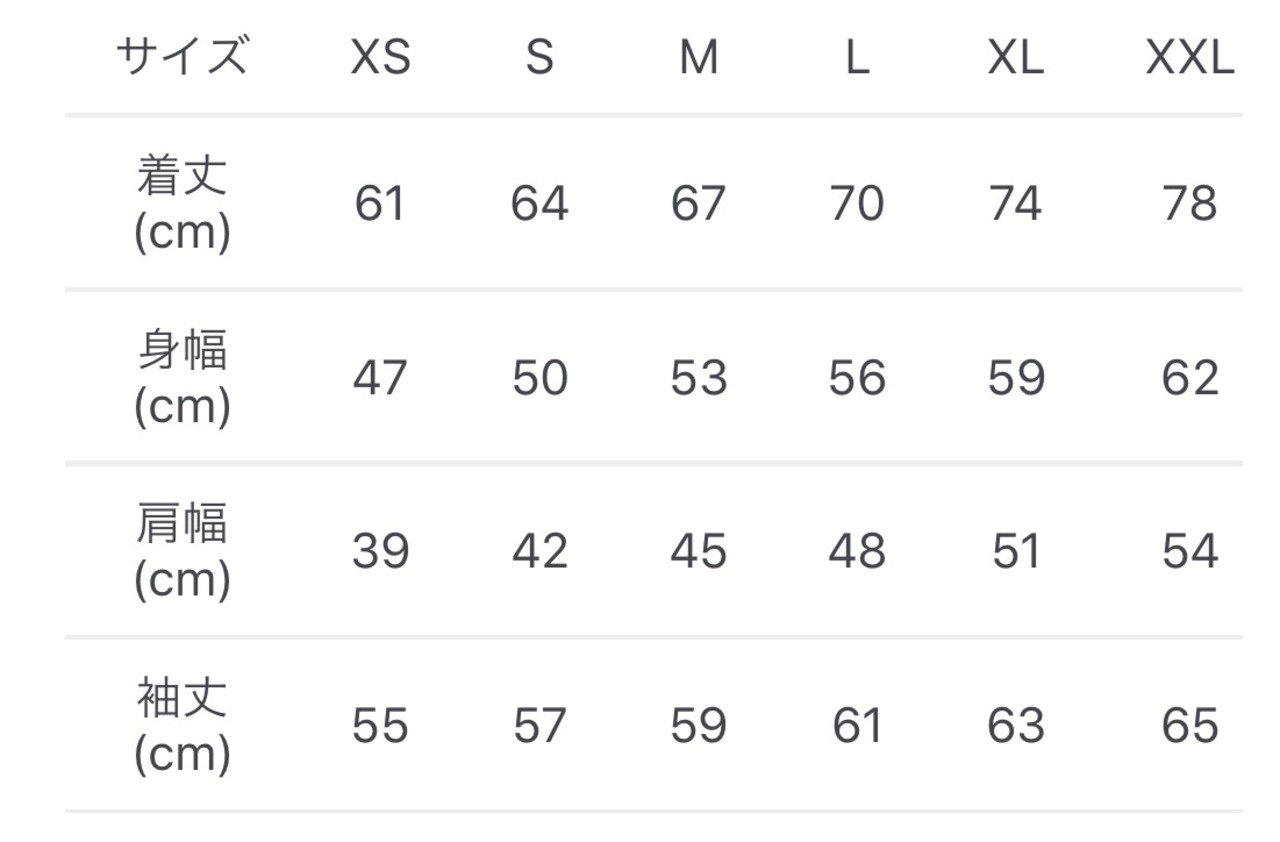
Task: Click the 肩幅 (cm) row label
Action: 182,551
